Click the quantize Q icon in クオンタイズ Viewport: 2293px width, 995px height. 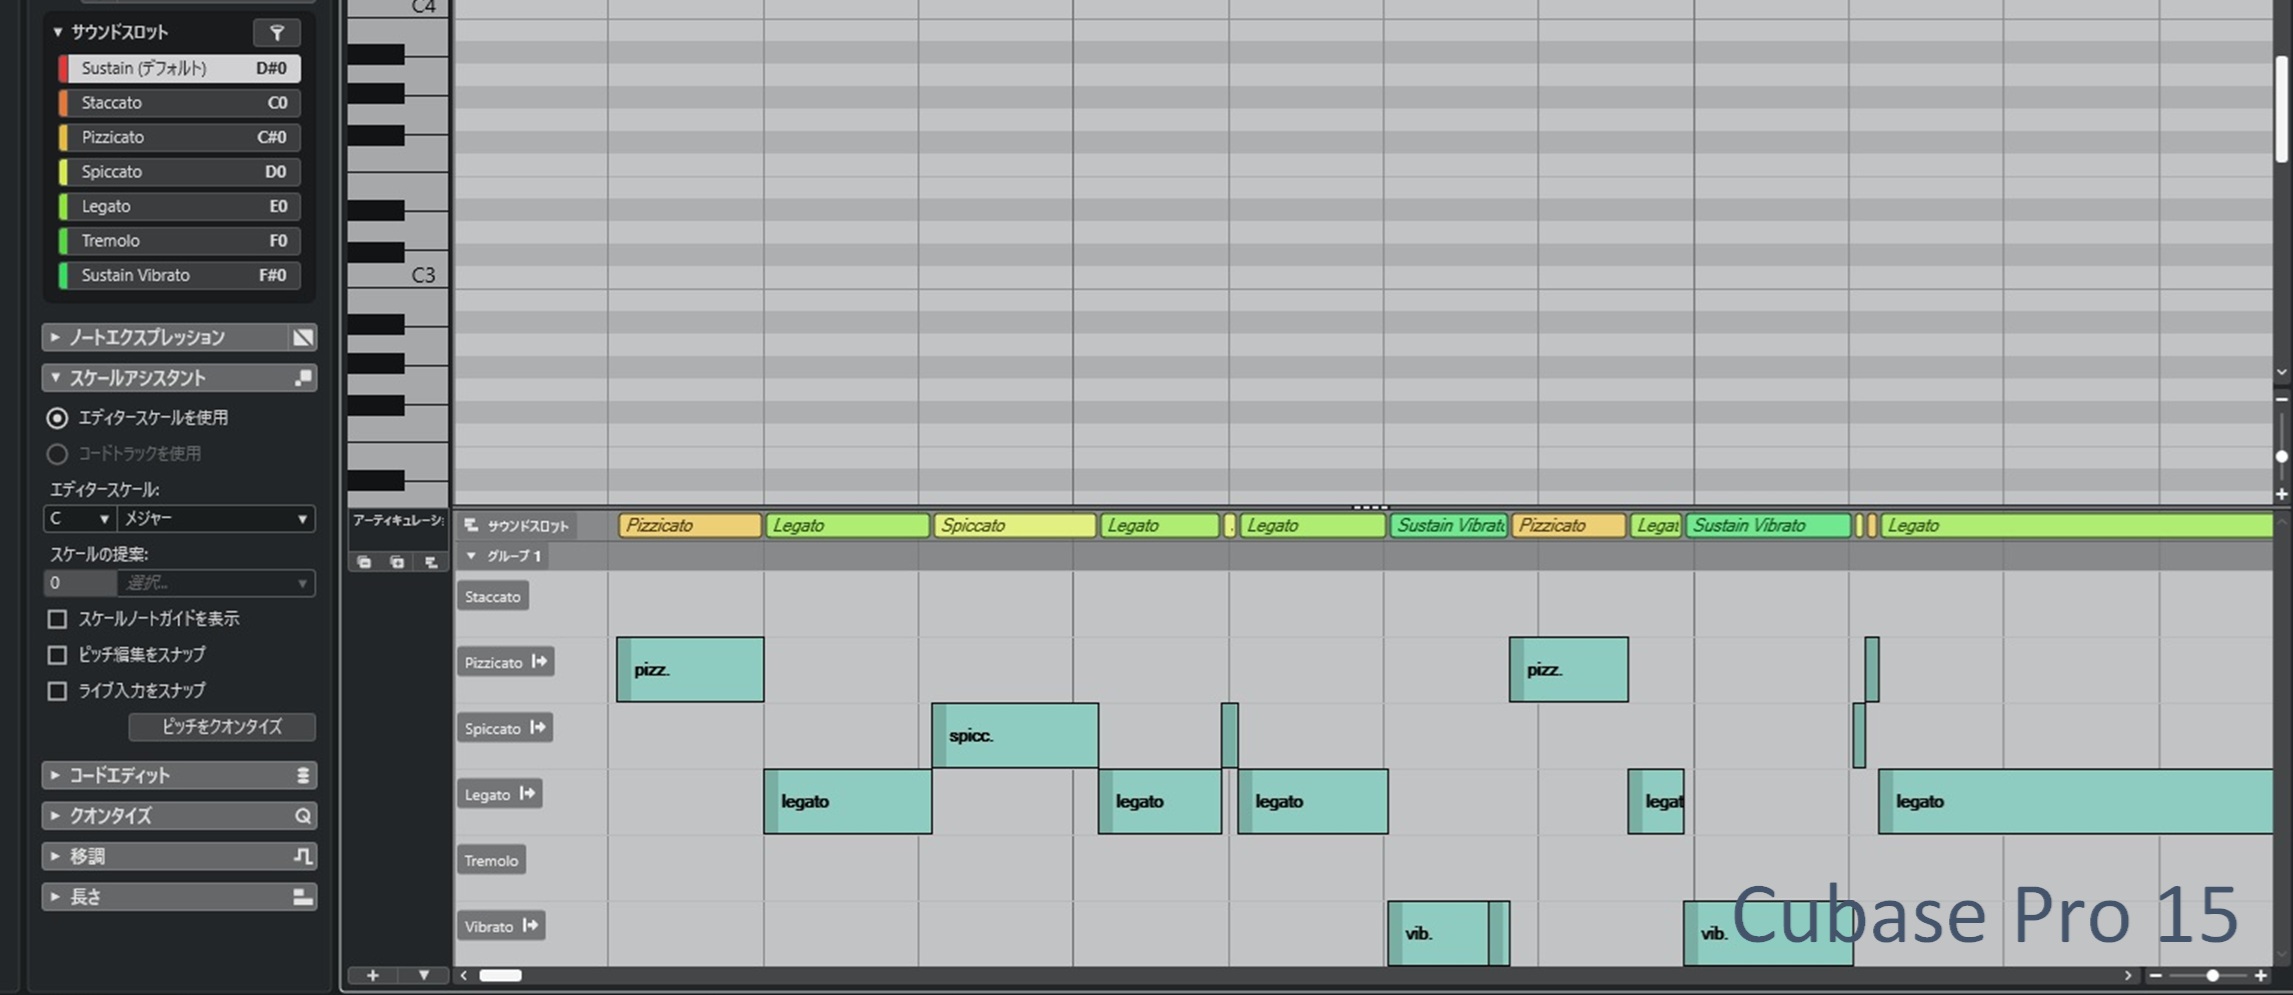tap(302, 816)
